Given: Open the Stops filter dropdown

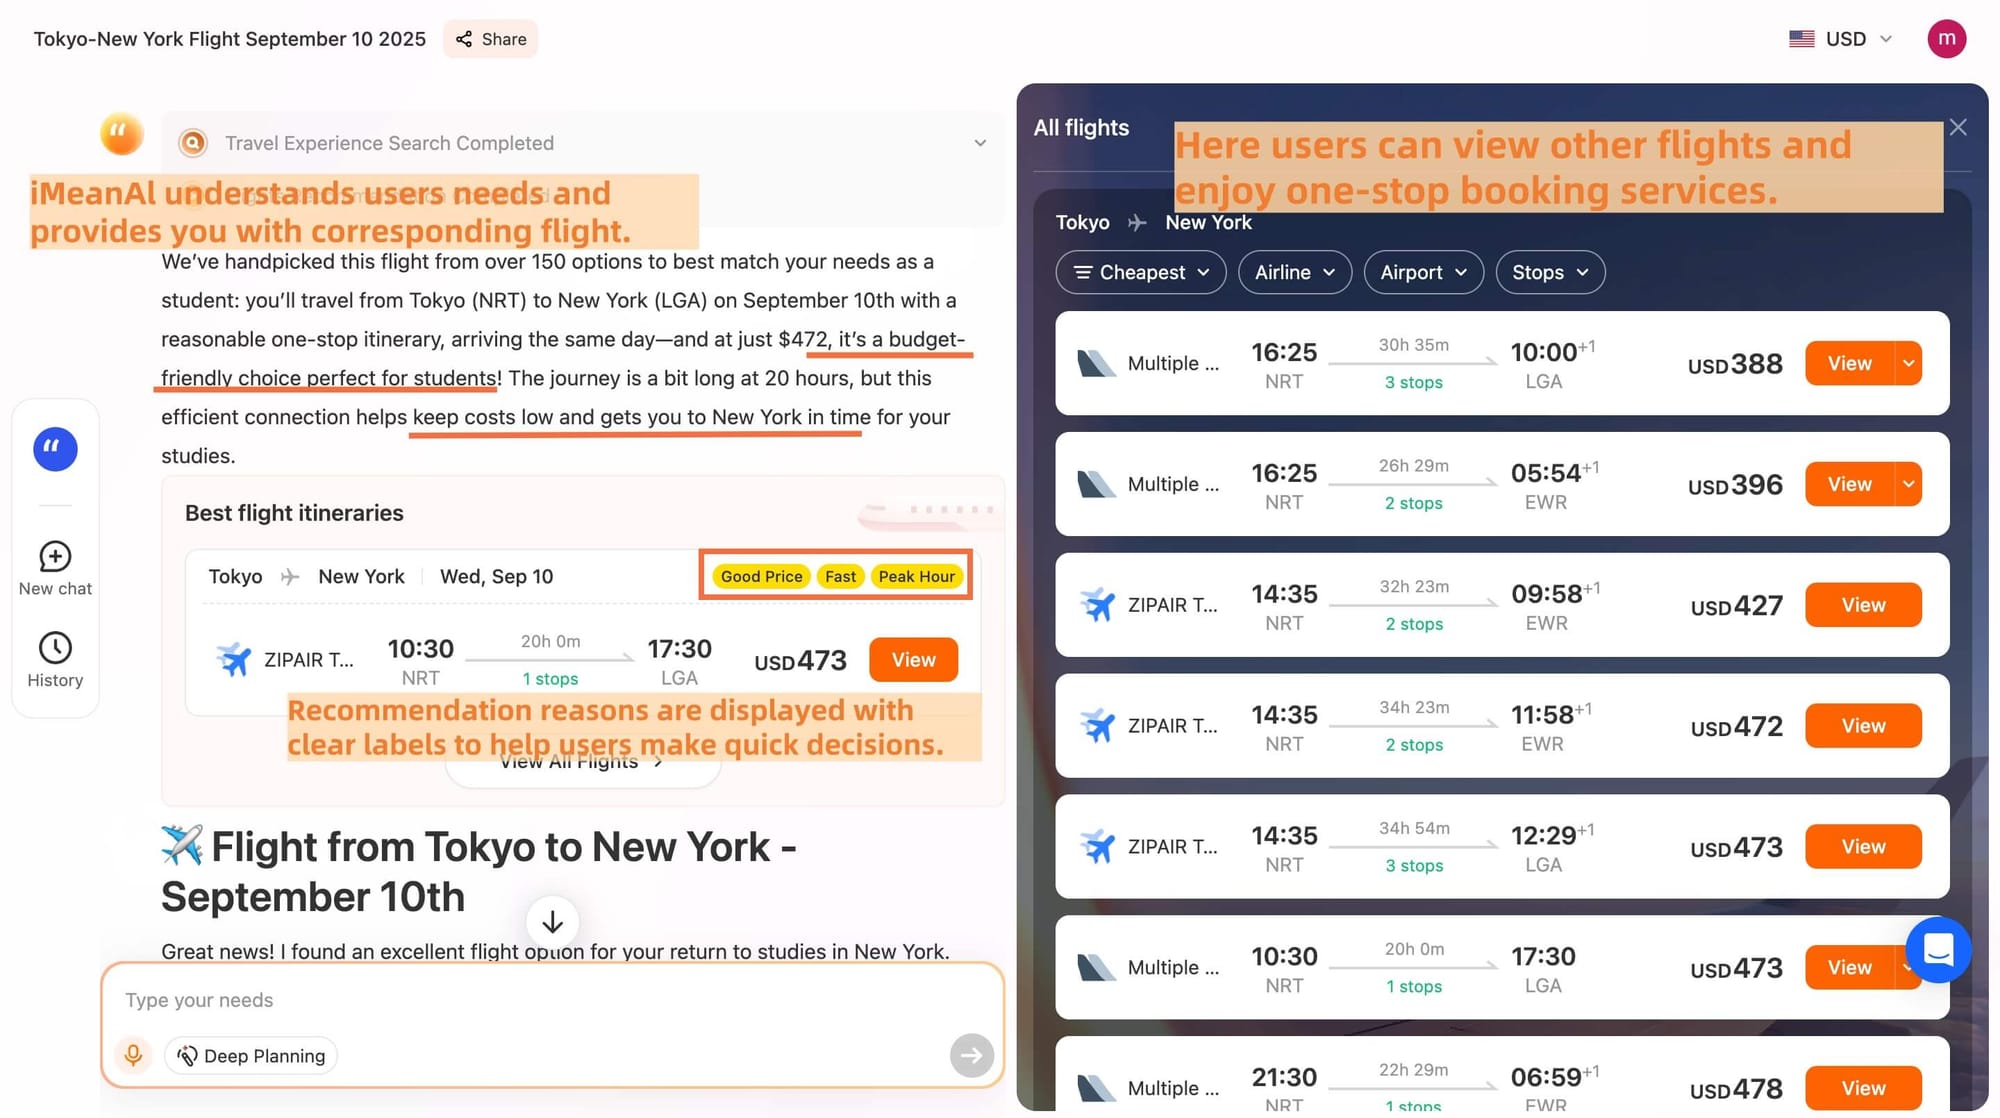Looking at the screenshot, I should pyautogui.click(x=1549, y=272).
